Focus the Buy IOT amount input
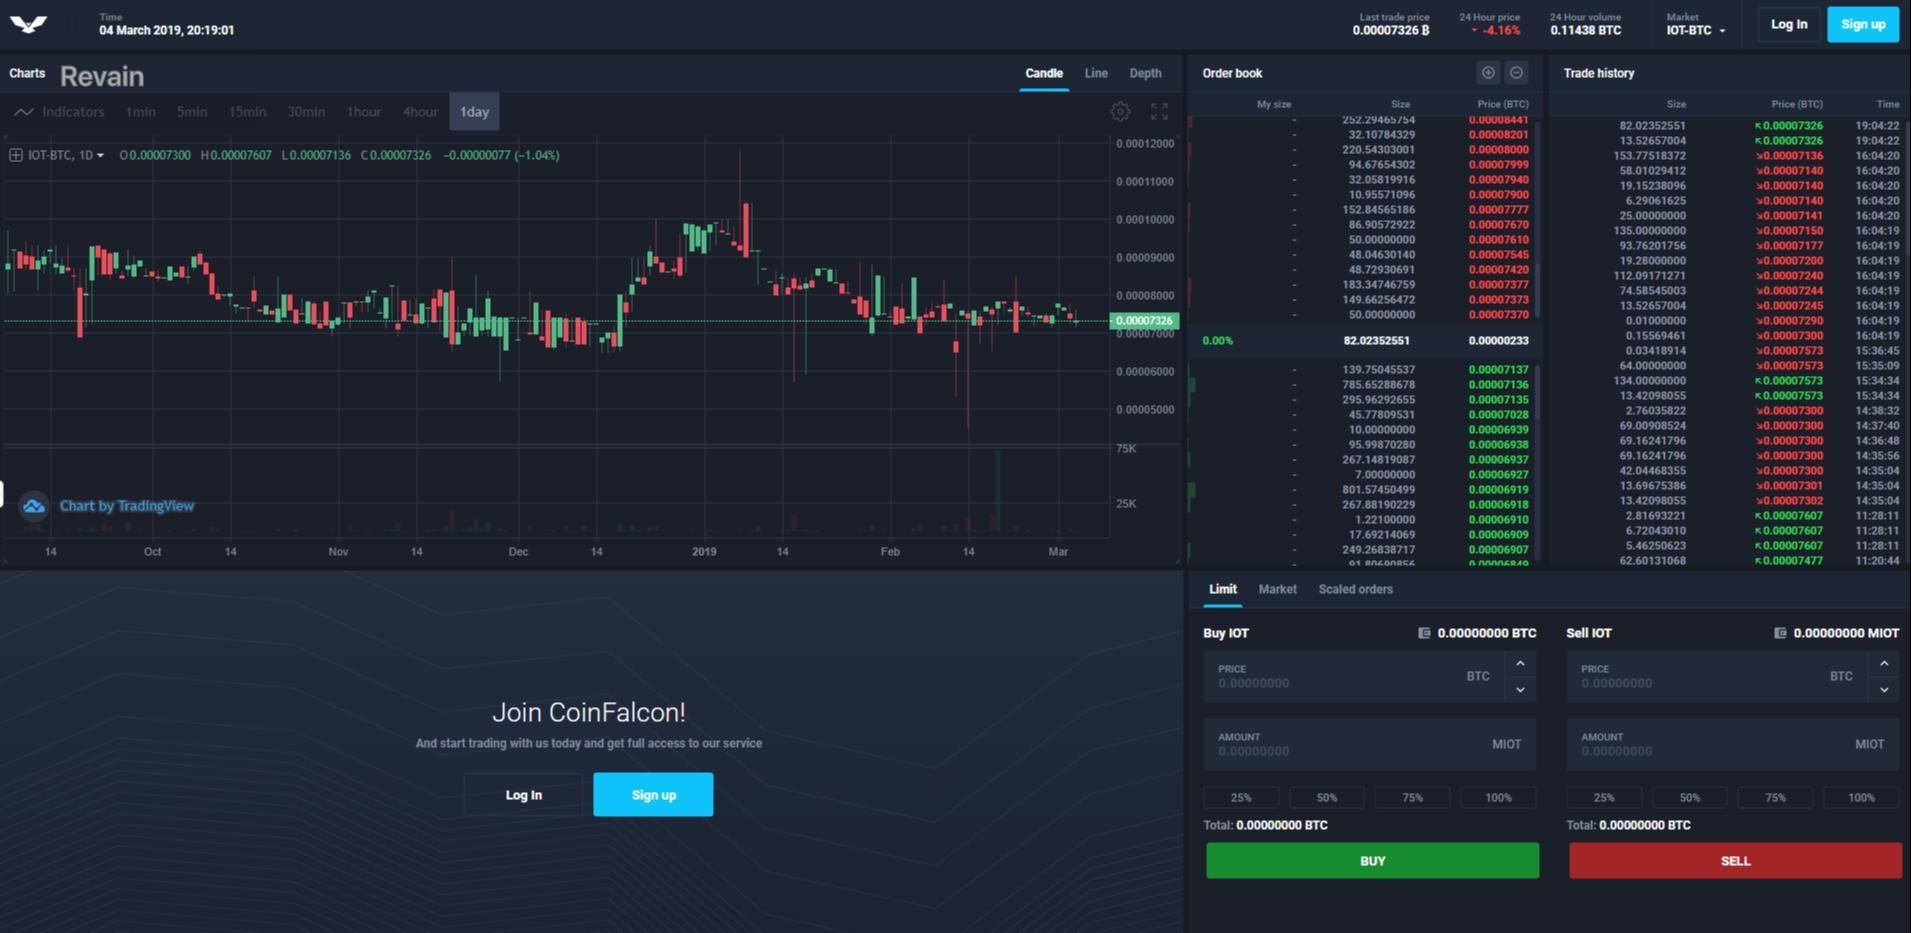The width and height of the screenshot is (1911, 933). [1369, 745]
